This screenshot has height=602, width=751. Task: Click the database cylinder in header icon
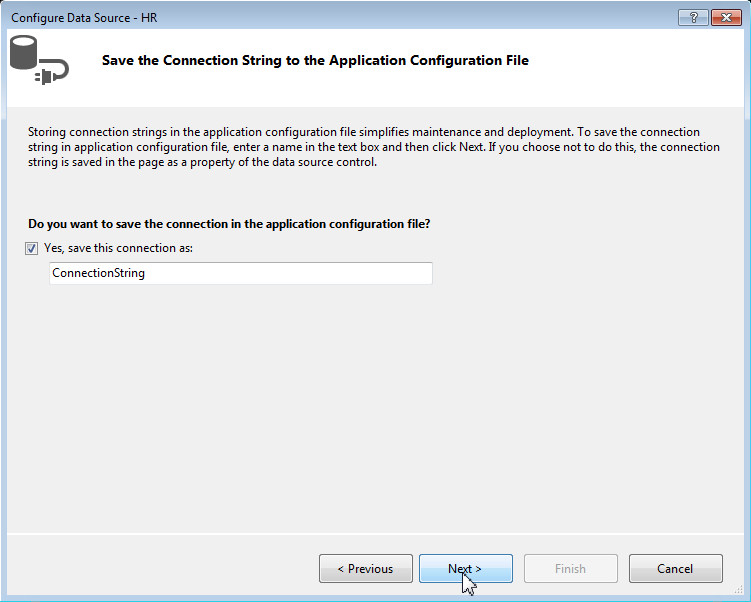point(26,52)
